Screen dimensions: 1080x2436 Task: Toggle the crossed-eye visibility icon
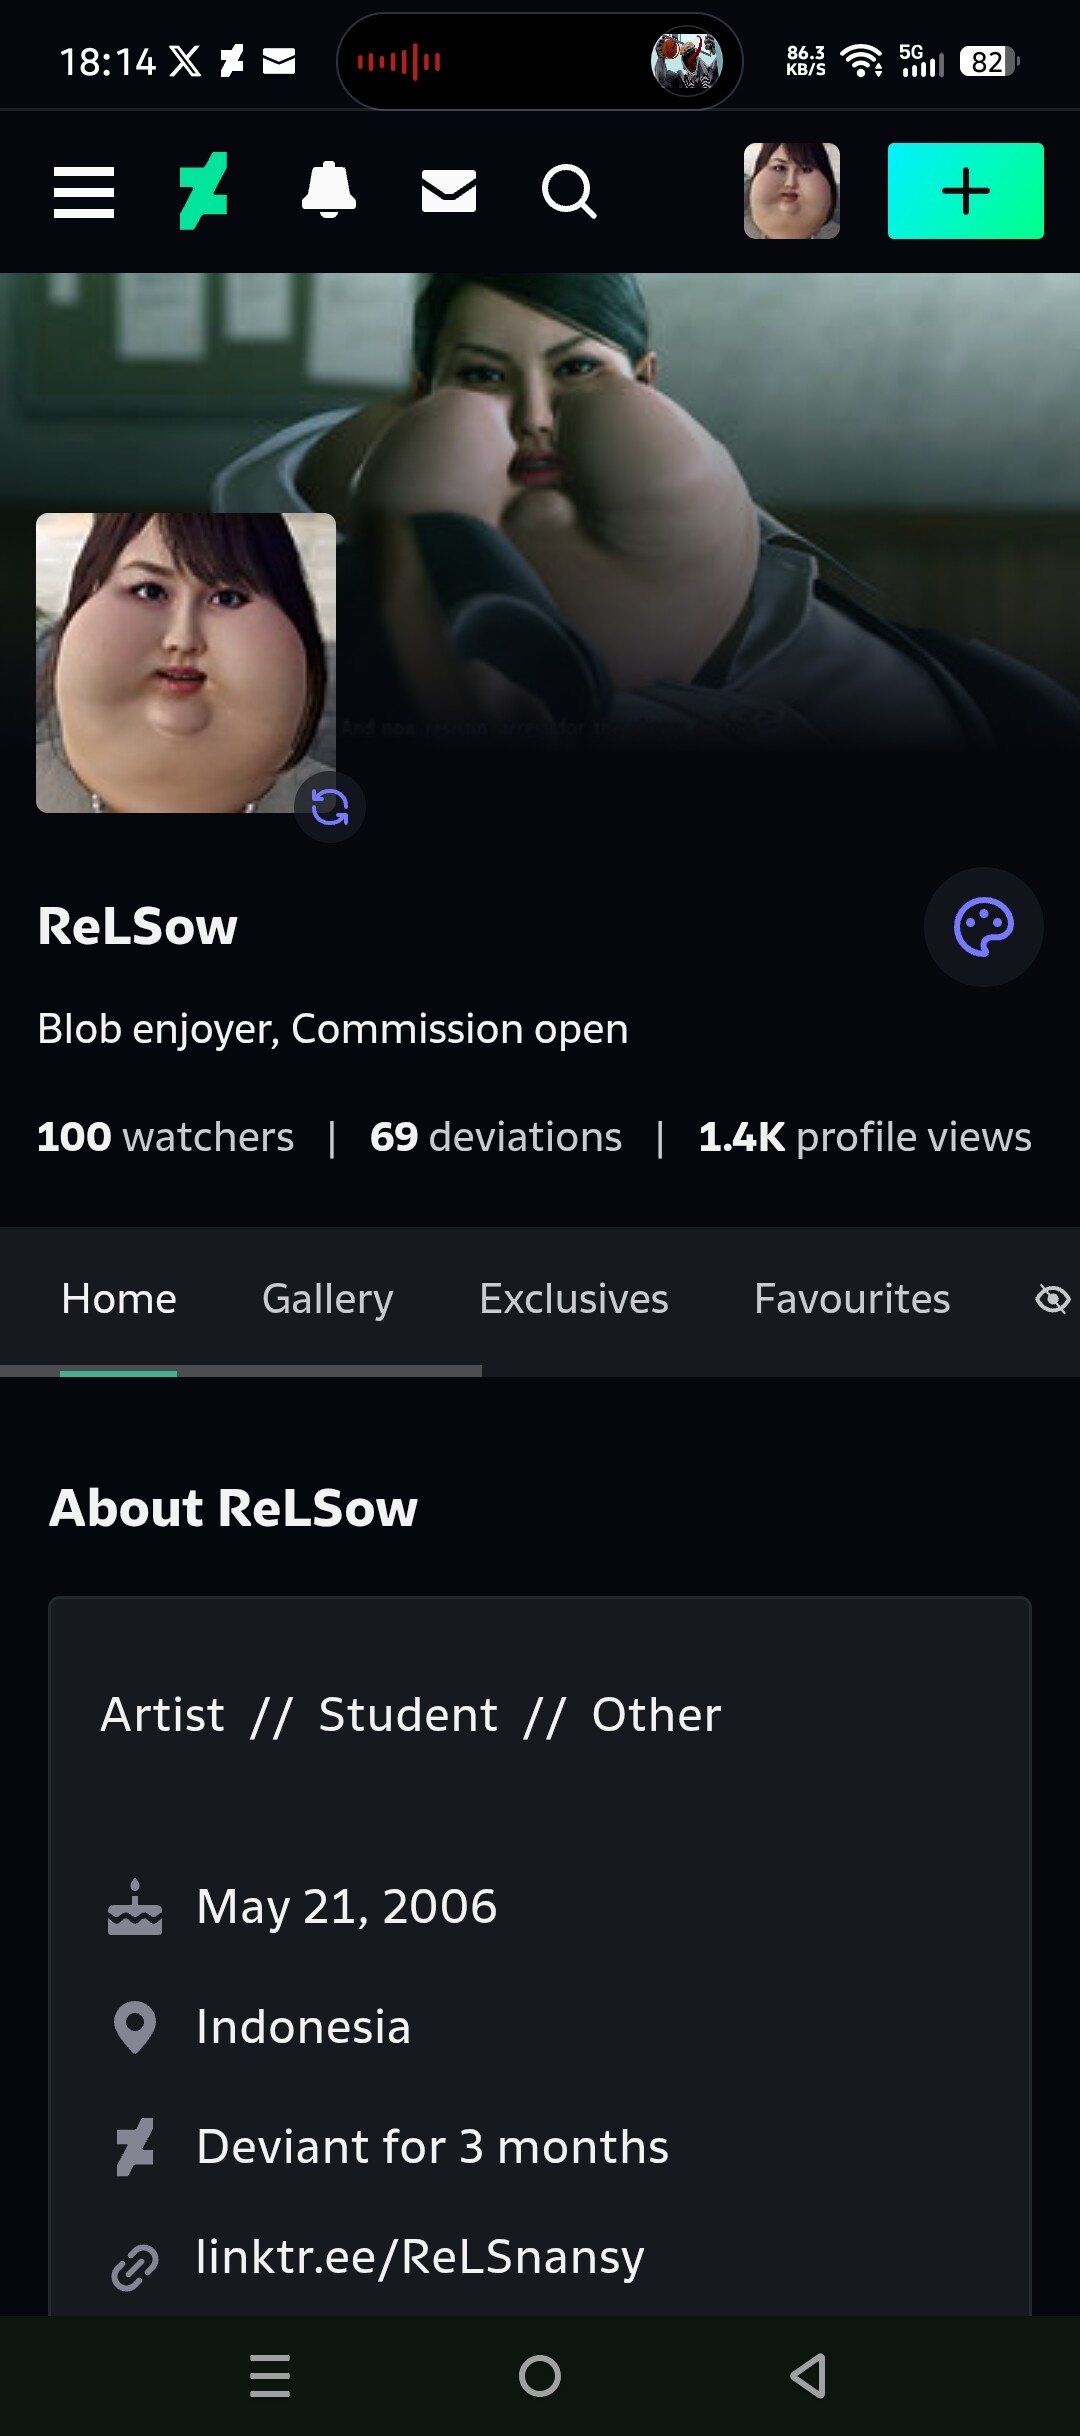tap(1052, 1299)
